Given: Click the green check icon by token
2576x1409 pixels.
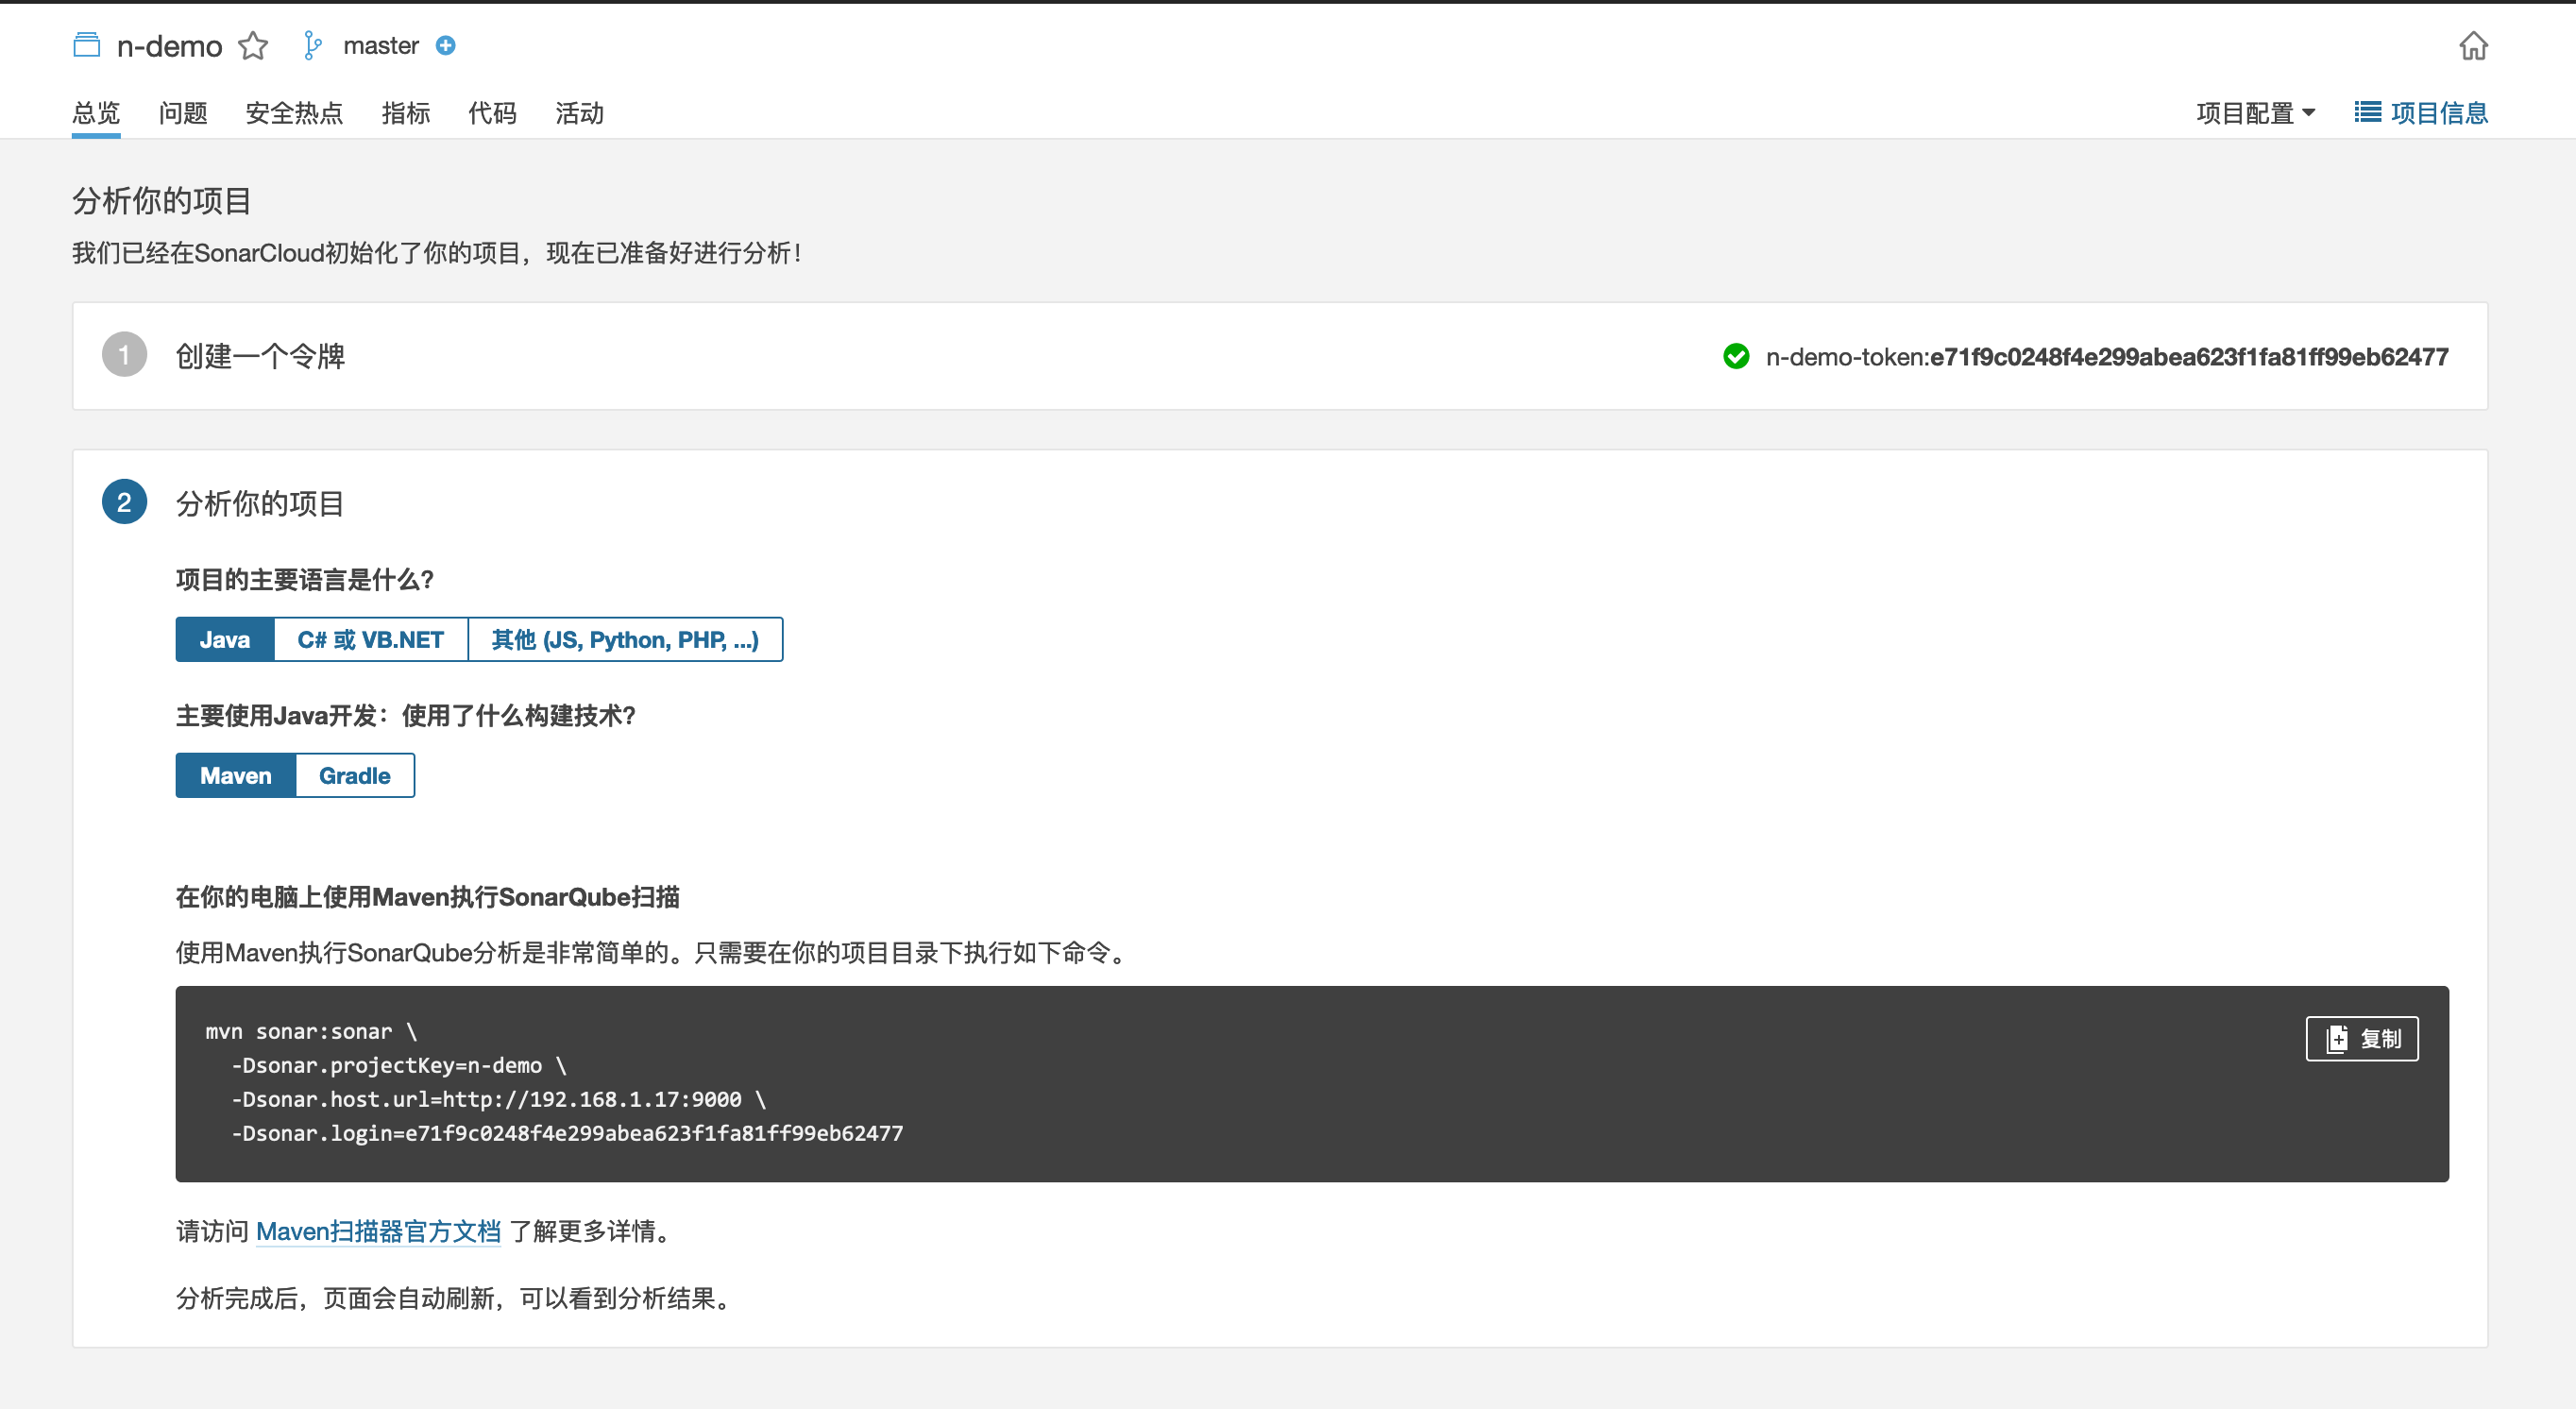Looking at the screenshot, I should 1736,356.
